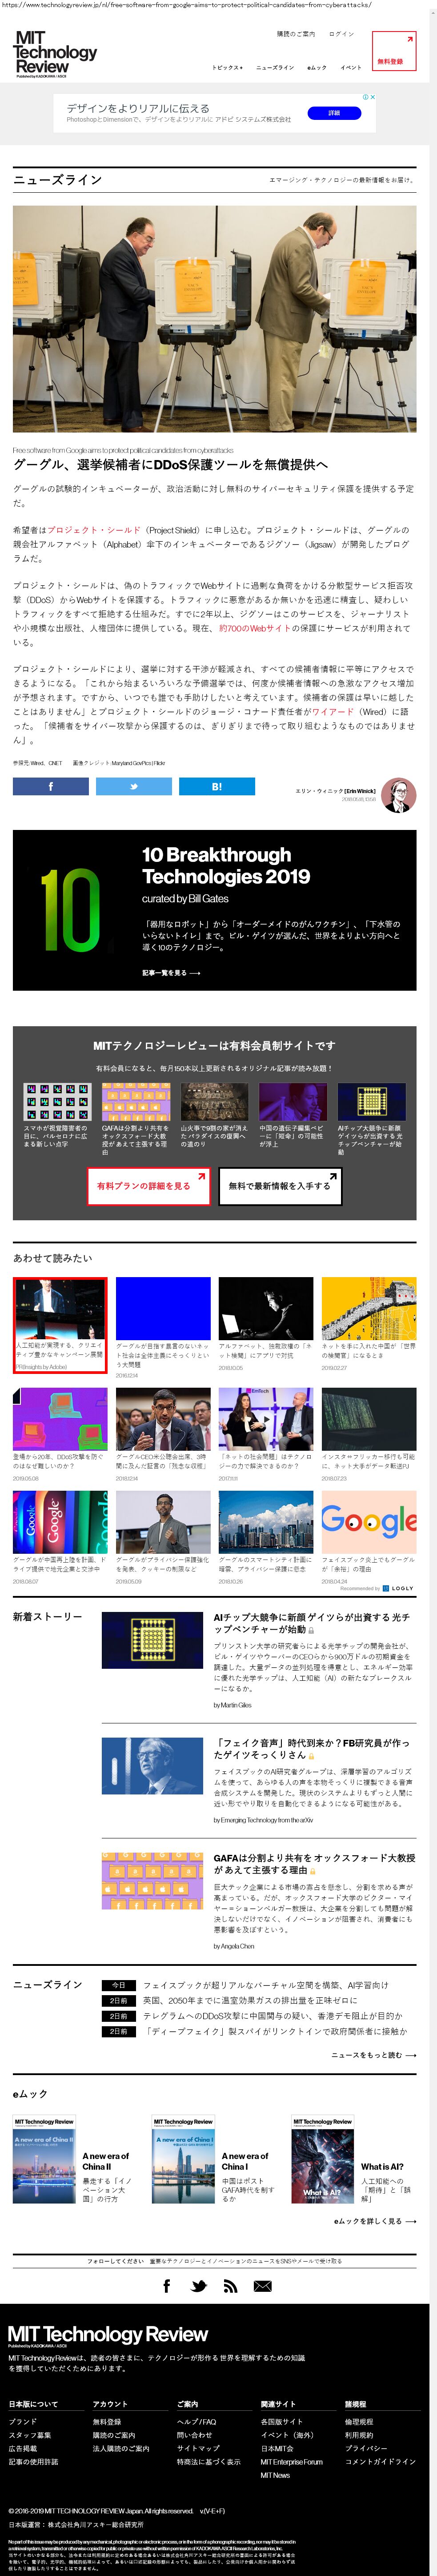This screenshot has height=2576, width=437.
Task: Click the 無料登録 button in header
Action: (x=393, y=51)
